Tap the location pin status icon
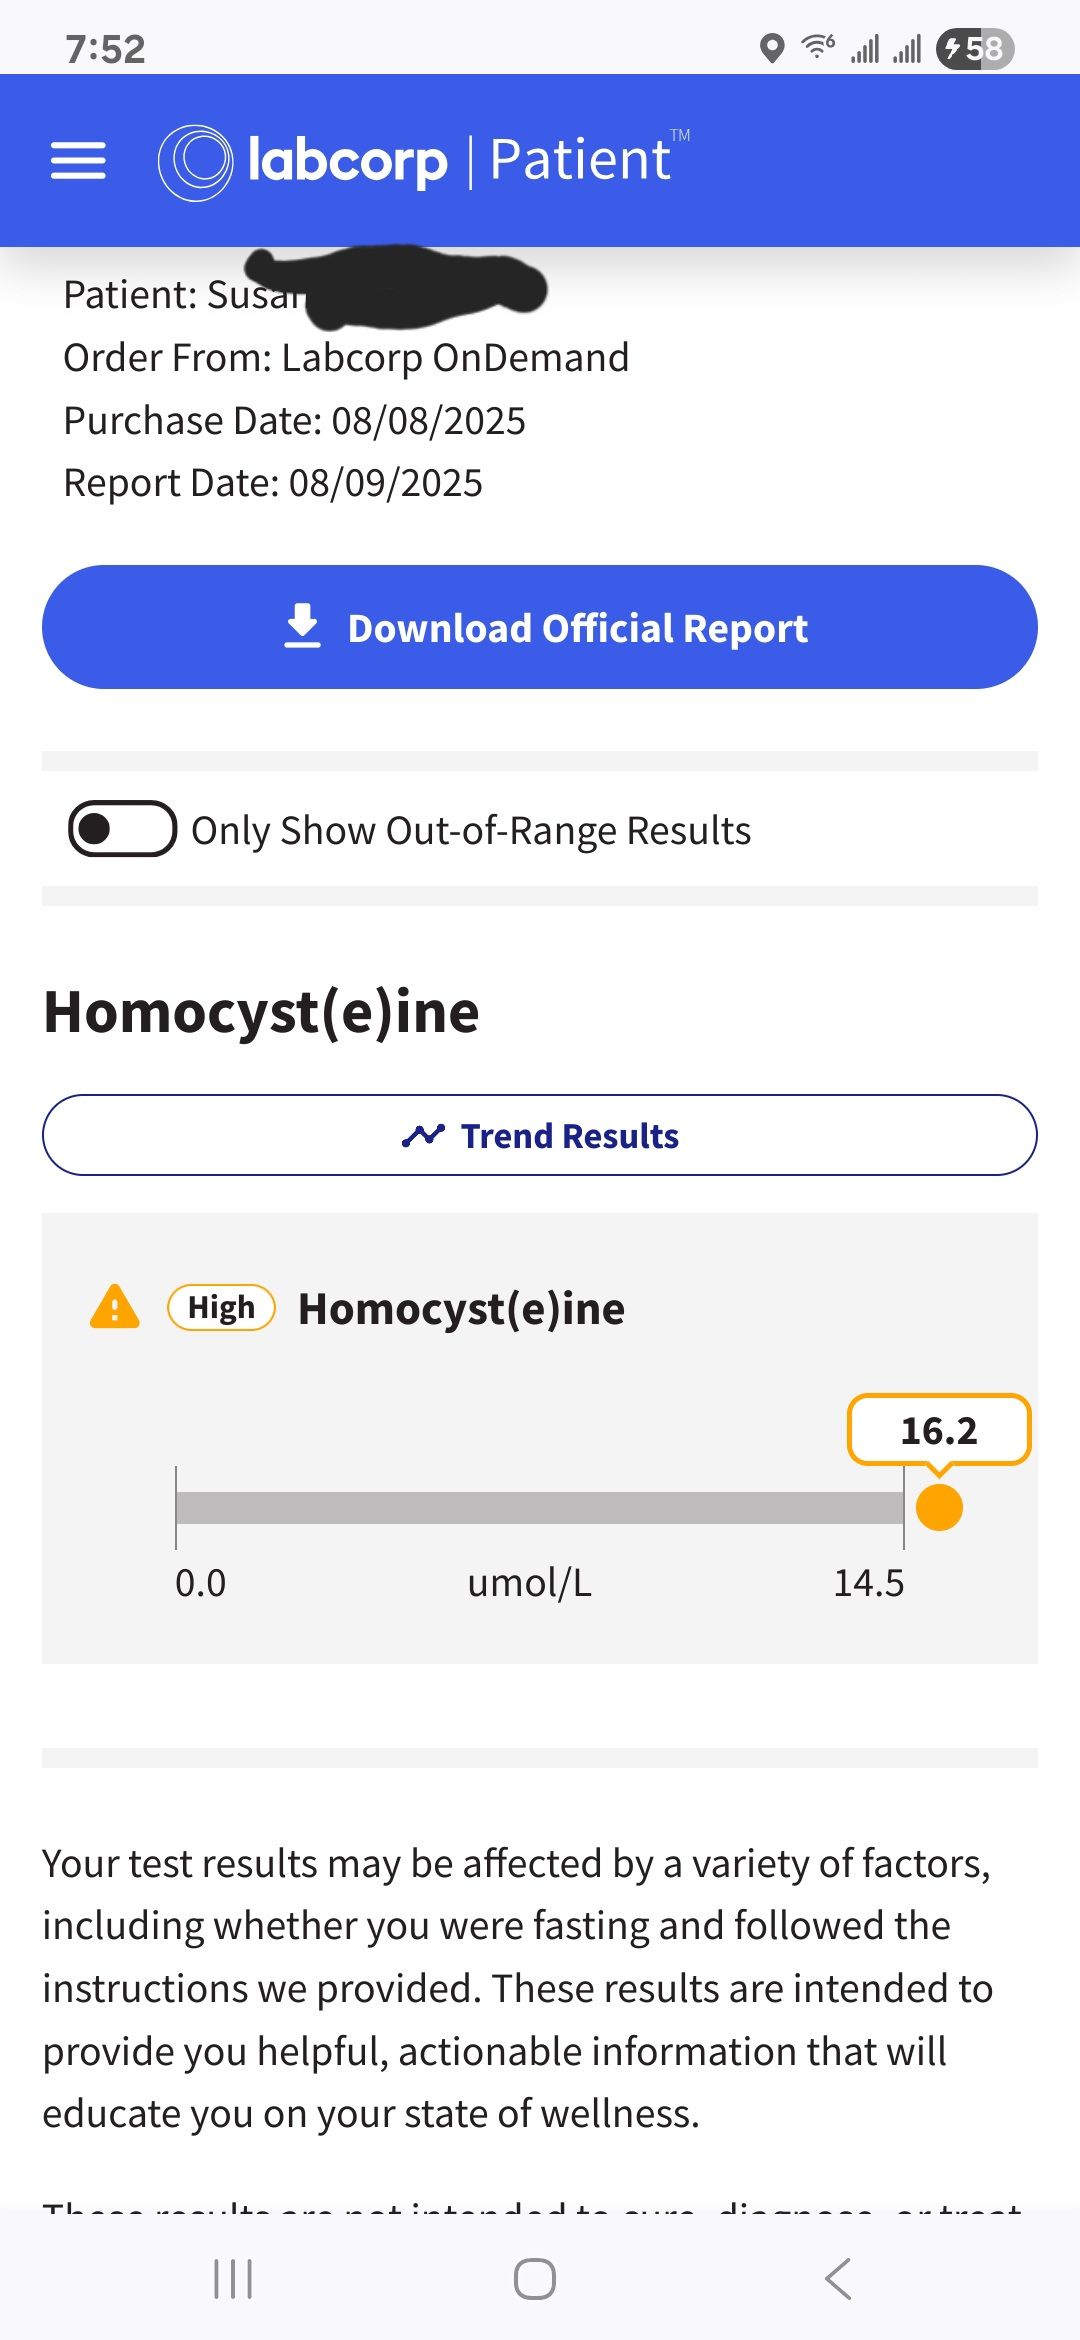1080x2340 pixels. 771,48
